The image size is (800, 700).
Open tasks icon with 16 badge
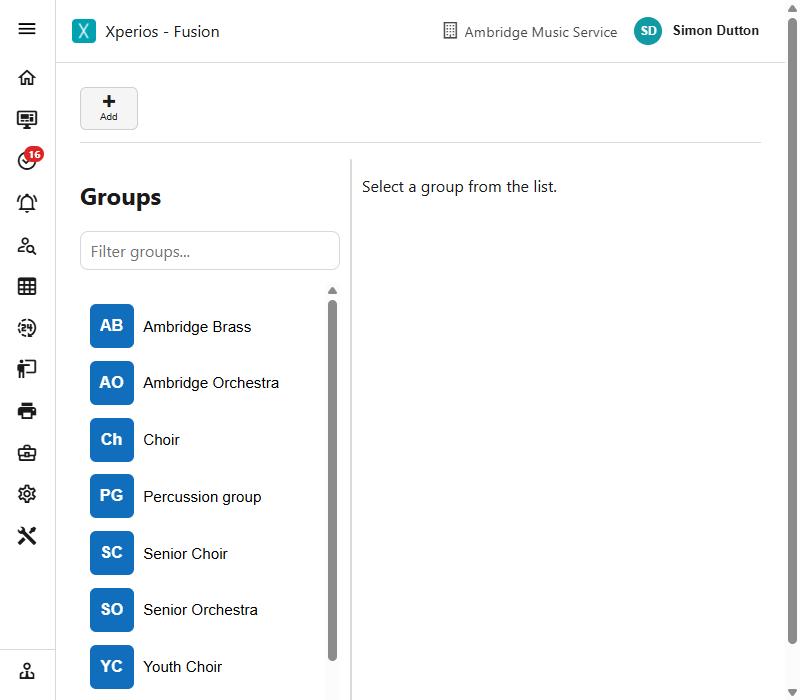point(29,159)
